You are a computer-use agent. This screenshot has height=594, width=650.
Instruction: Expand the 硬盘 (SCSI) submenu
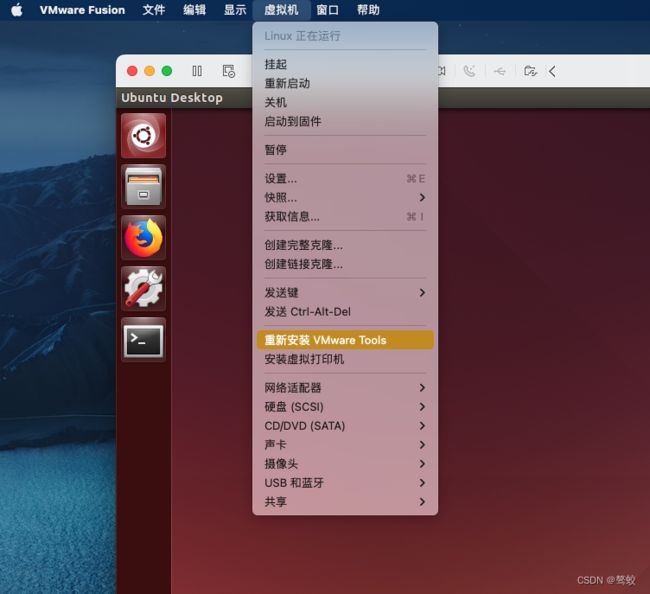point(345,407)
